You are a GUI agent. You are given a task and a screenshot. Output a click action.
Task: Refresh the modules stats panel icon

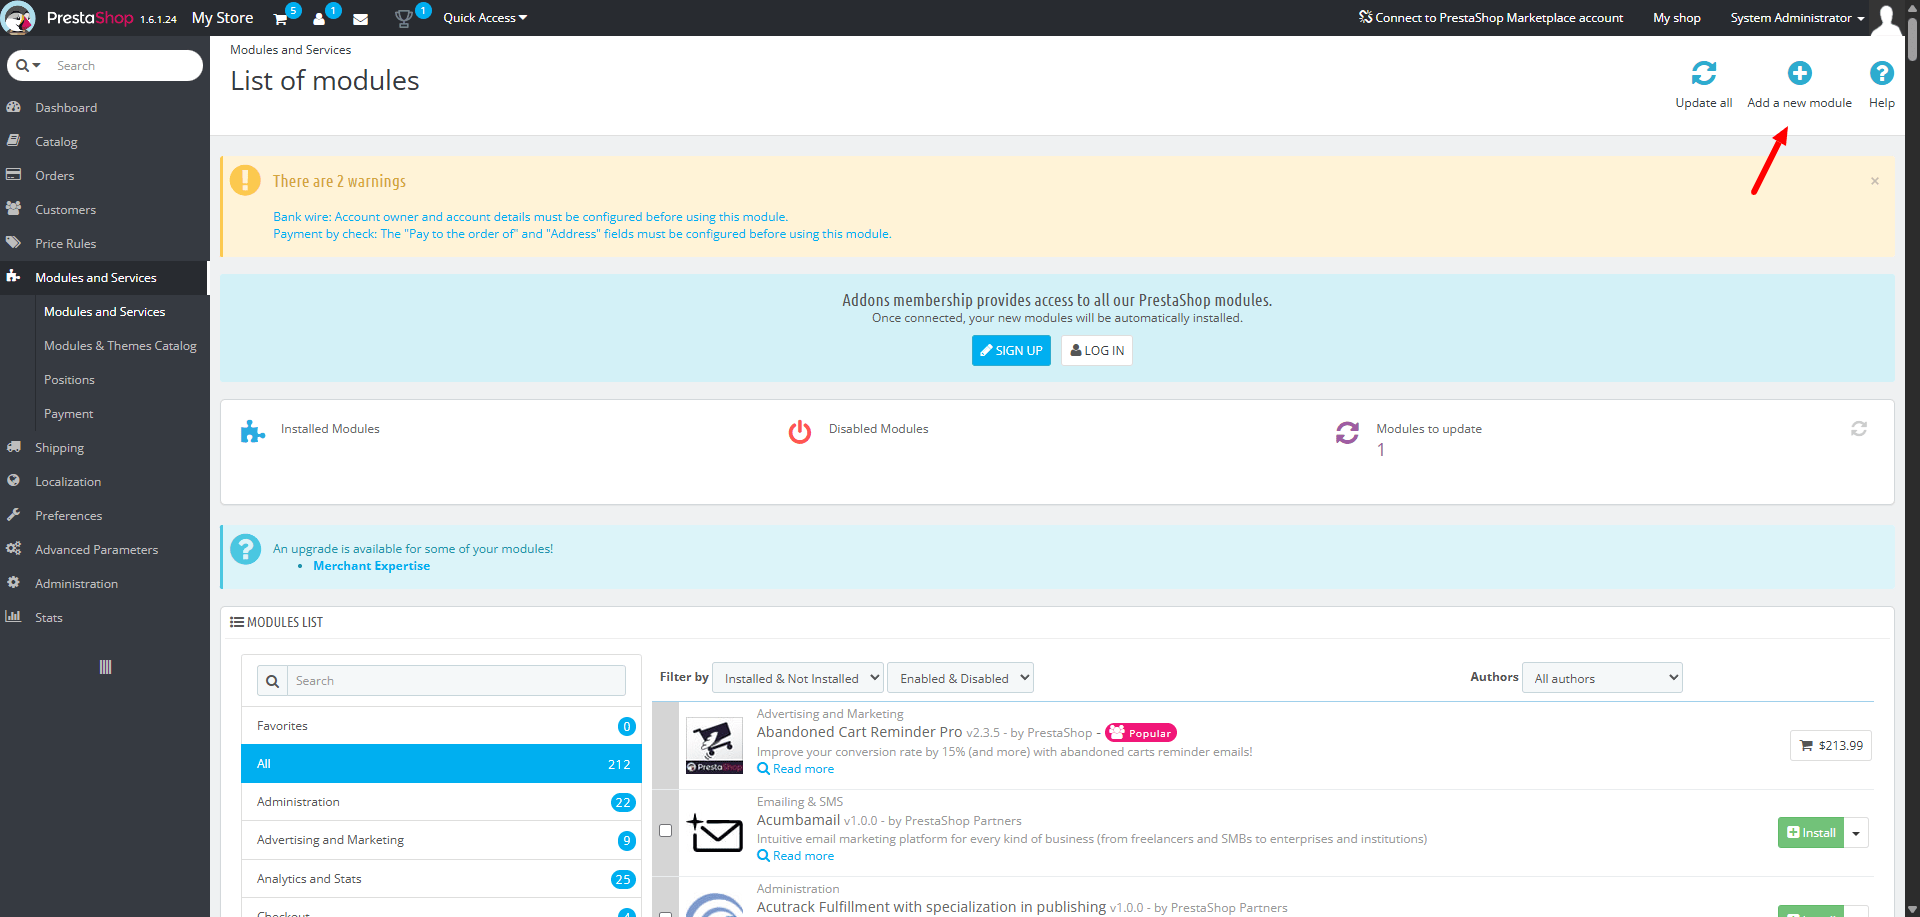pos(1859,429)
